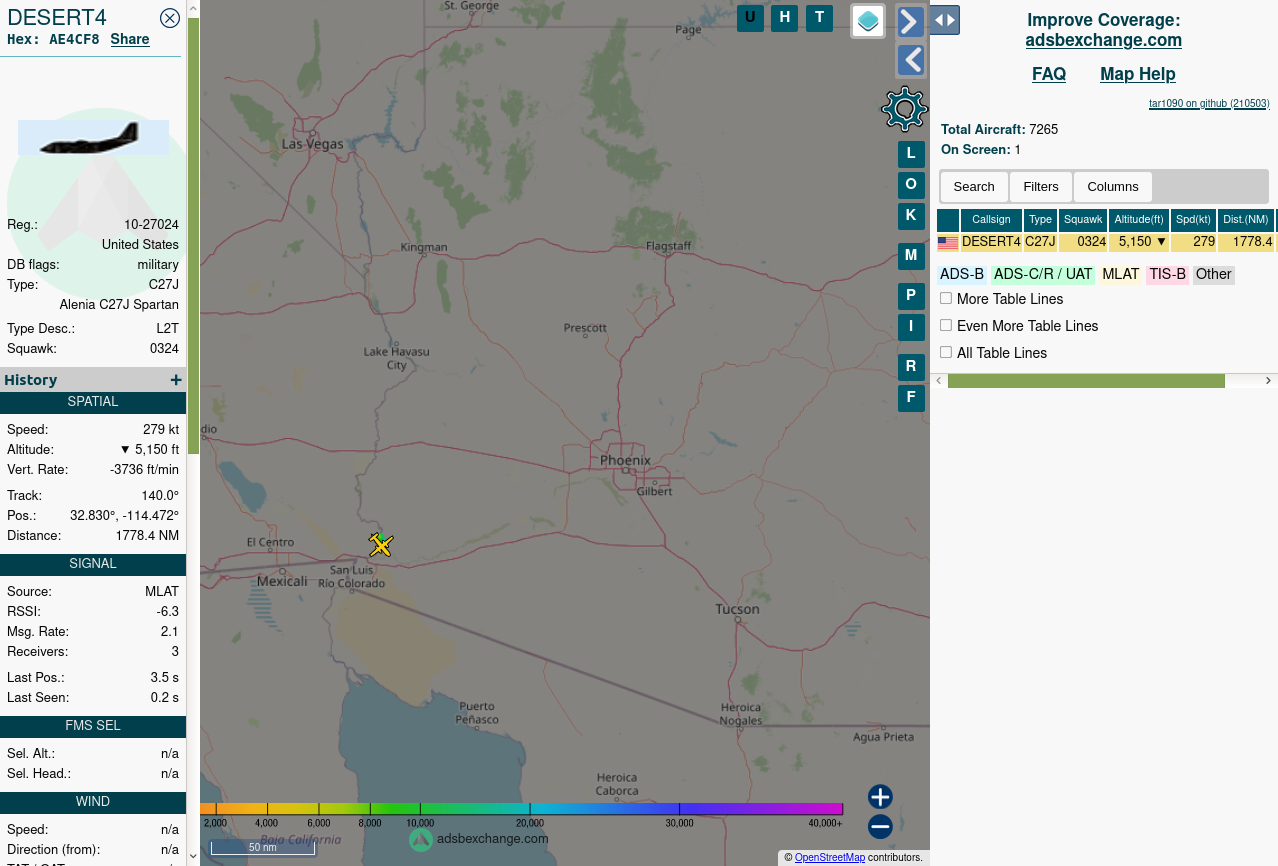
Task: Open tar1090 on github link
Action: 1209,103
